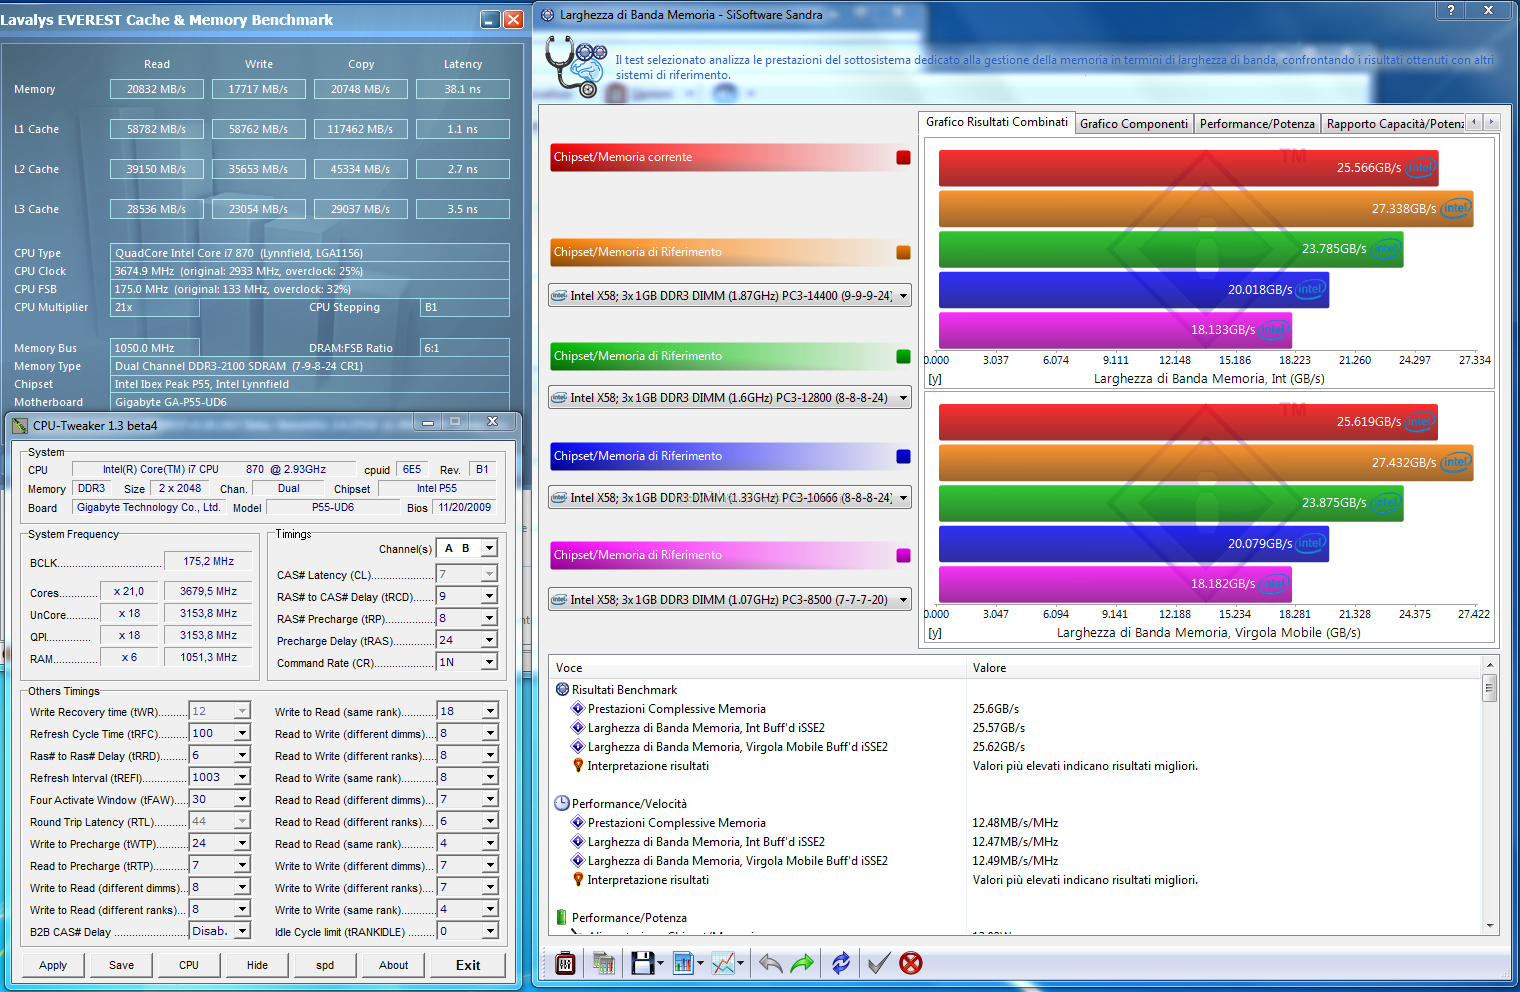The image size is (1520, 992).
Task: Click the BCLK 175,2 MHz field in CPU-Tweaker
Action: click(x=209, y=561)
